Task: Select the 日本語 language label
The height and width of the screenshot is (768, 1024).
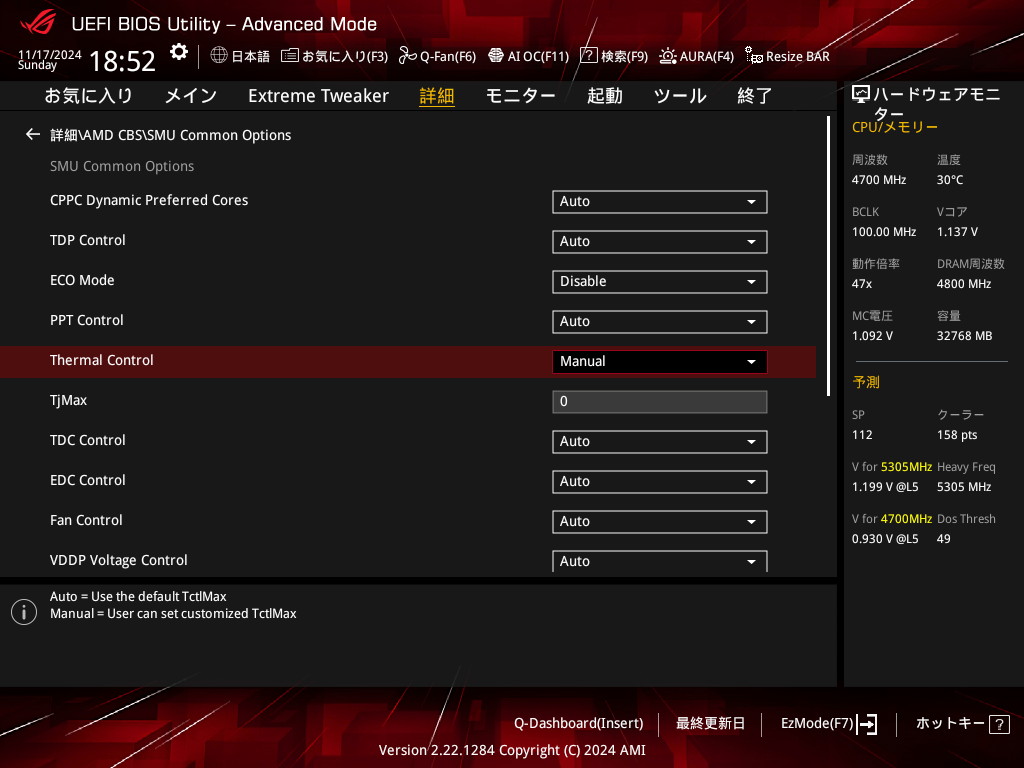Action: (x=250, y=56)
